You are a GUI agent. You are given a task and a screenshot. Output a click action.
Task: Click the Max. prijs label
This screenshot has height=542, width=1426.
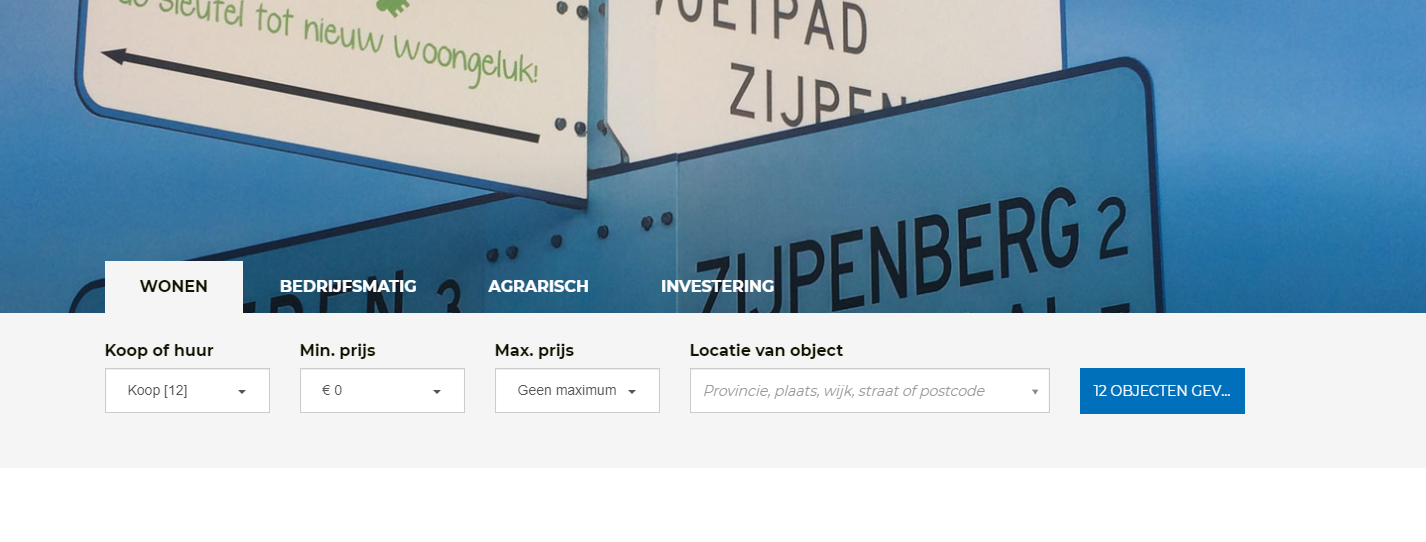534,350
